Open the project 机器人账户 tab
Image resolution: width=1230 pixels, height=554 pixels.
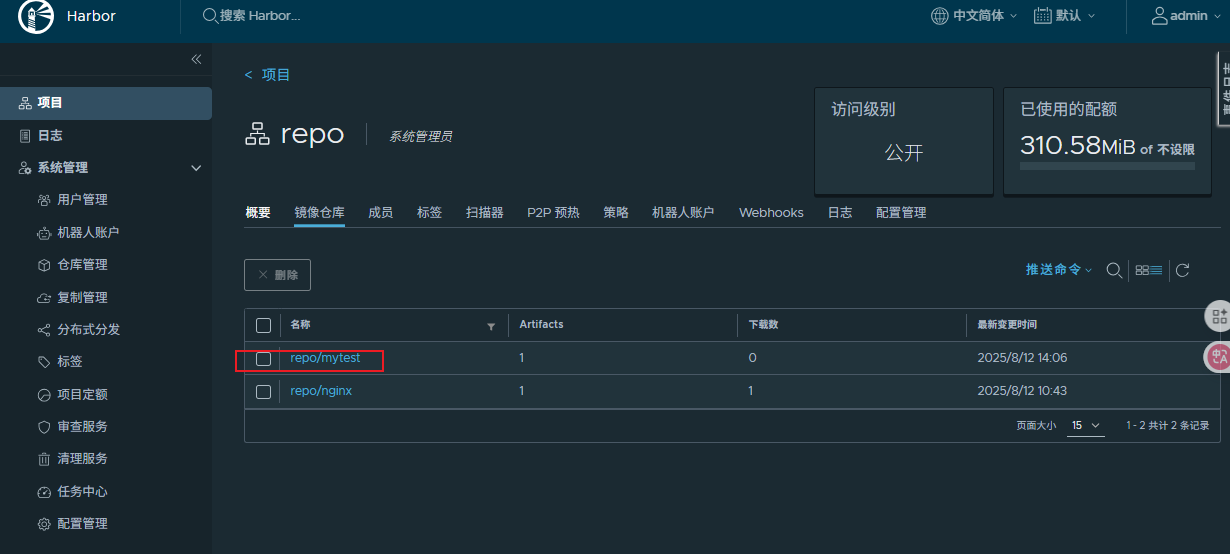(683, 213)
